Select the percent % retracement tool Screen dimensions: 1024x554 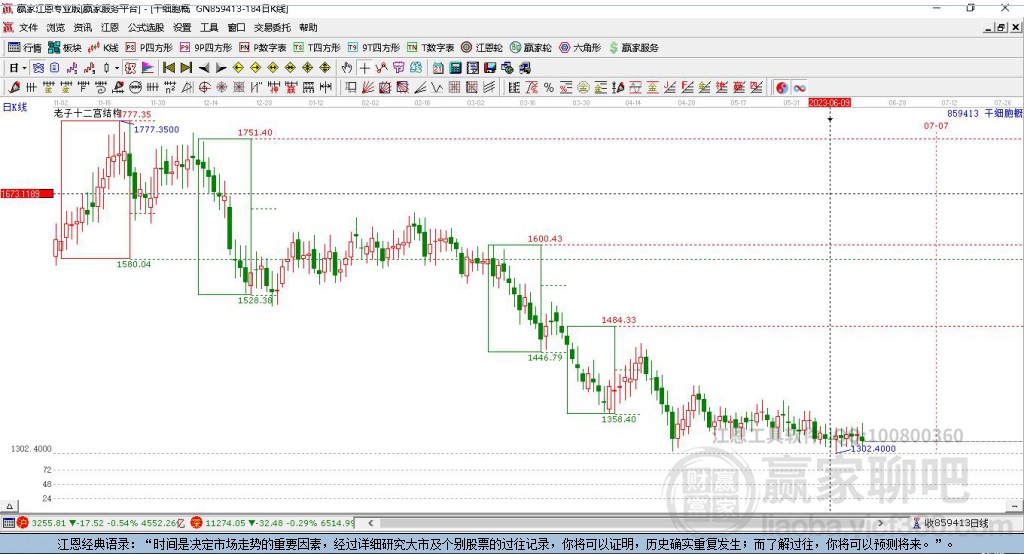(x=549, y=87)
